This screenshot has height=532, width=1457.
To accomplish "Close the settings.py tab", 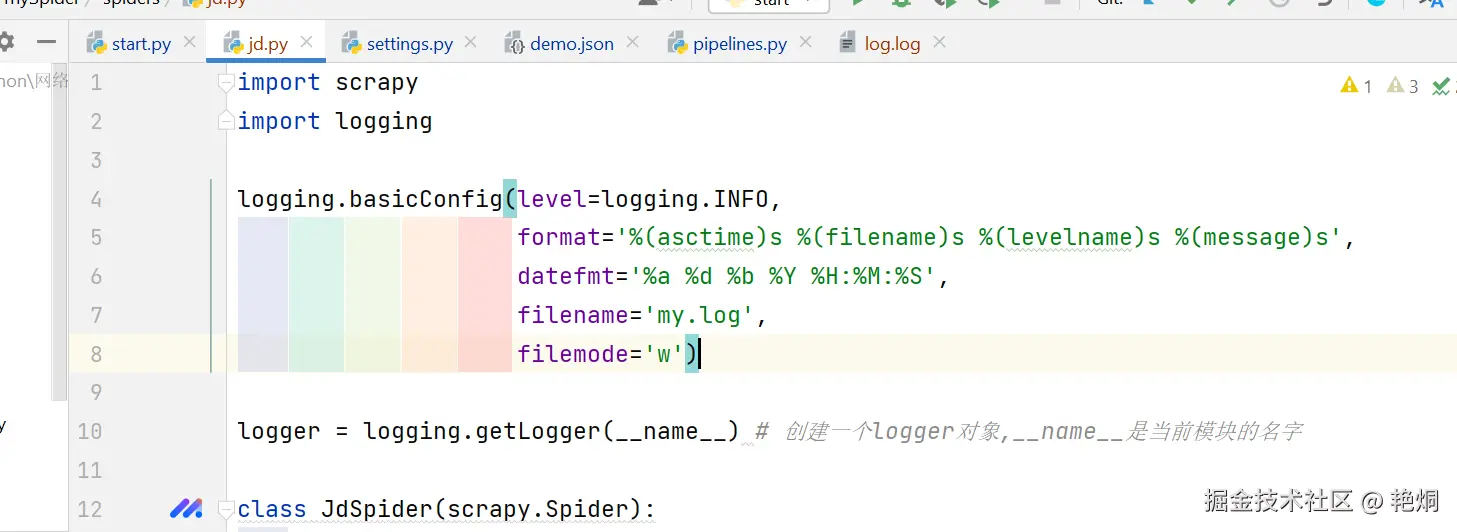I will coord(471,42).
